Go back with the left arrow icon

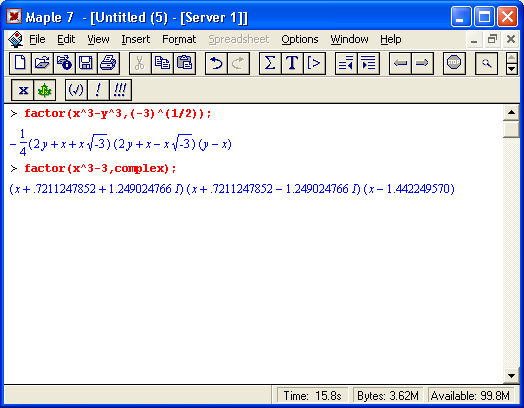pos(400,63)
